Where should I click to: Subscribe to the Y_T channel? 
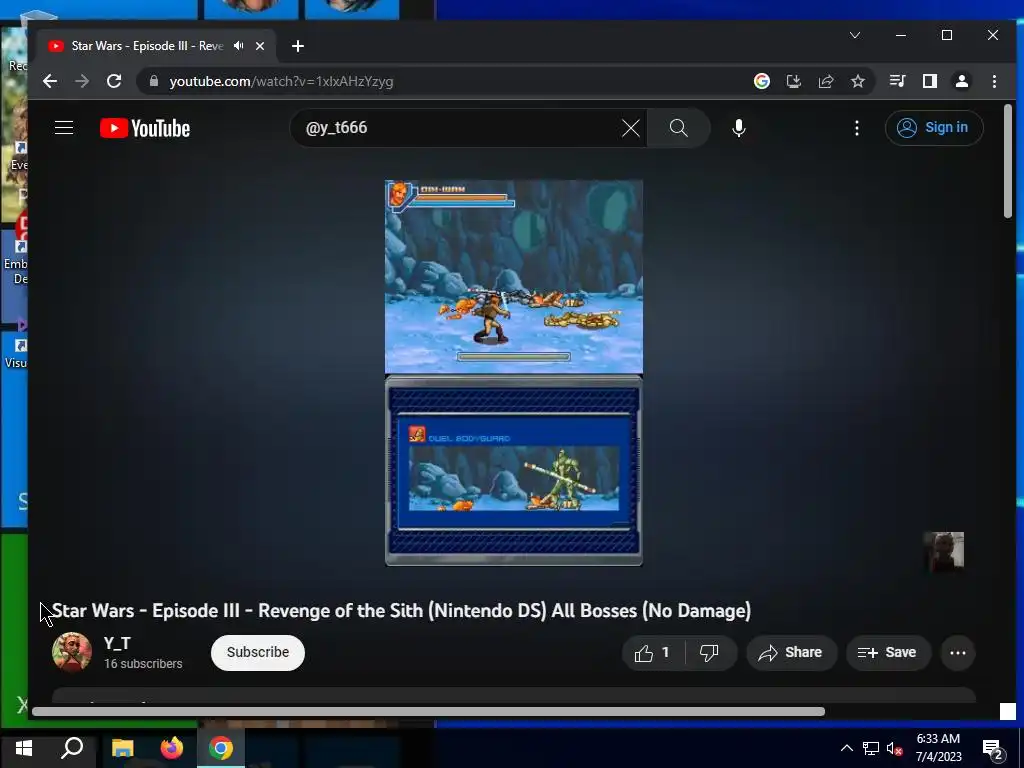click(258, 652)
